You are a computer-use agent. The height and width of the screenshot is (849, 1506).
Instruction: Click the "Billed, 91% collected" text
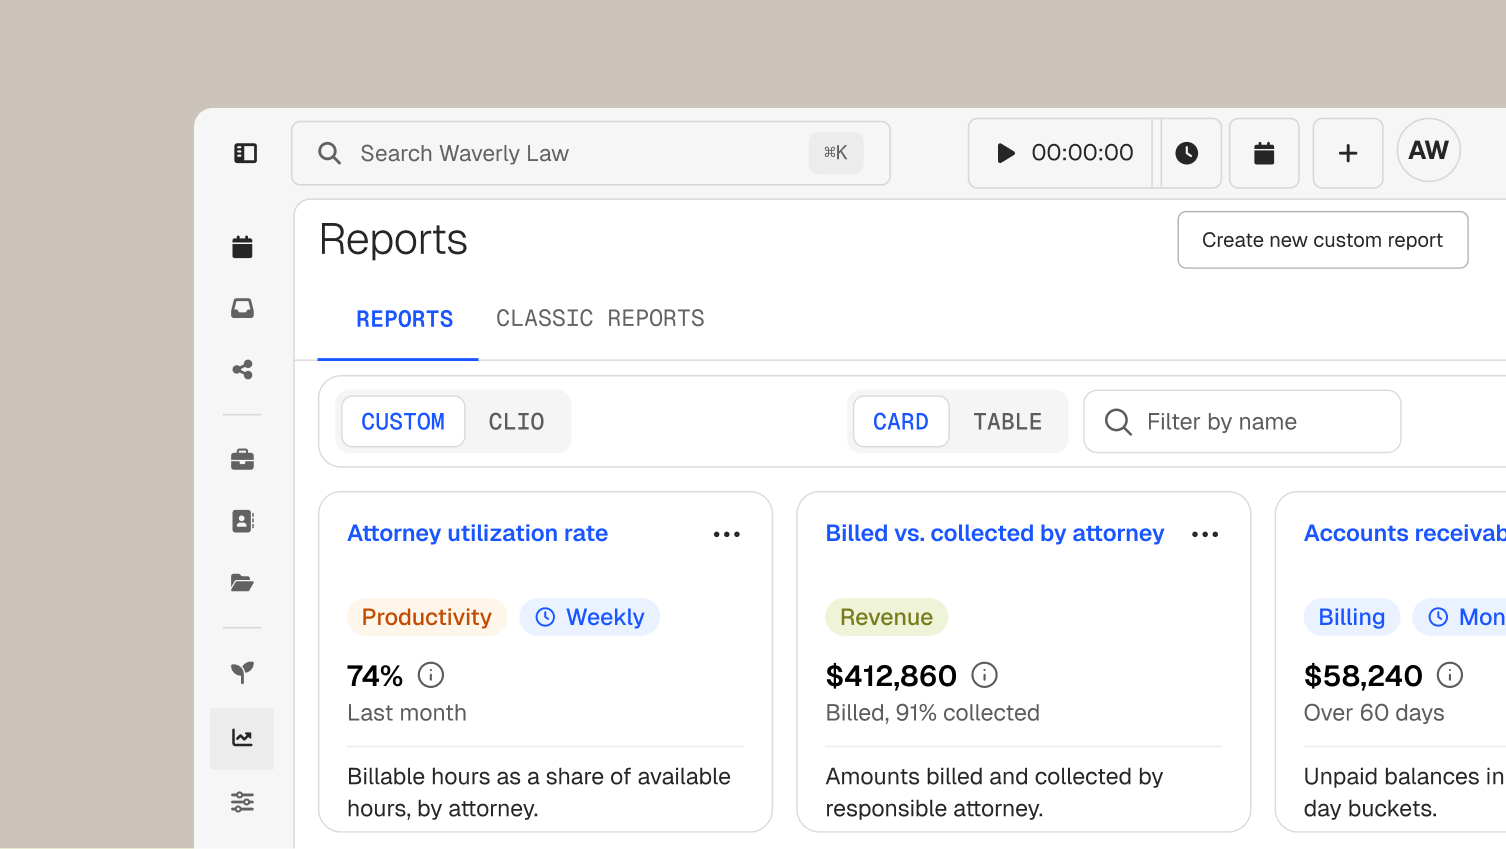tap(933, 713)
